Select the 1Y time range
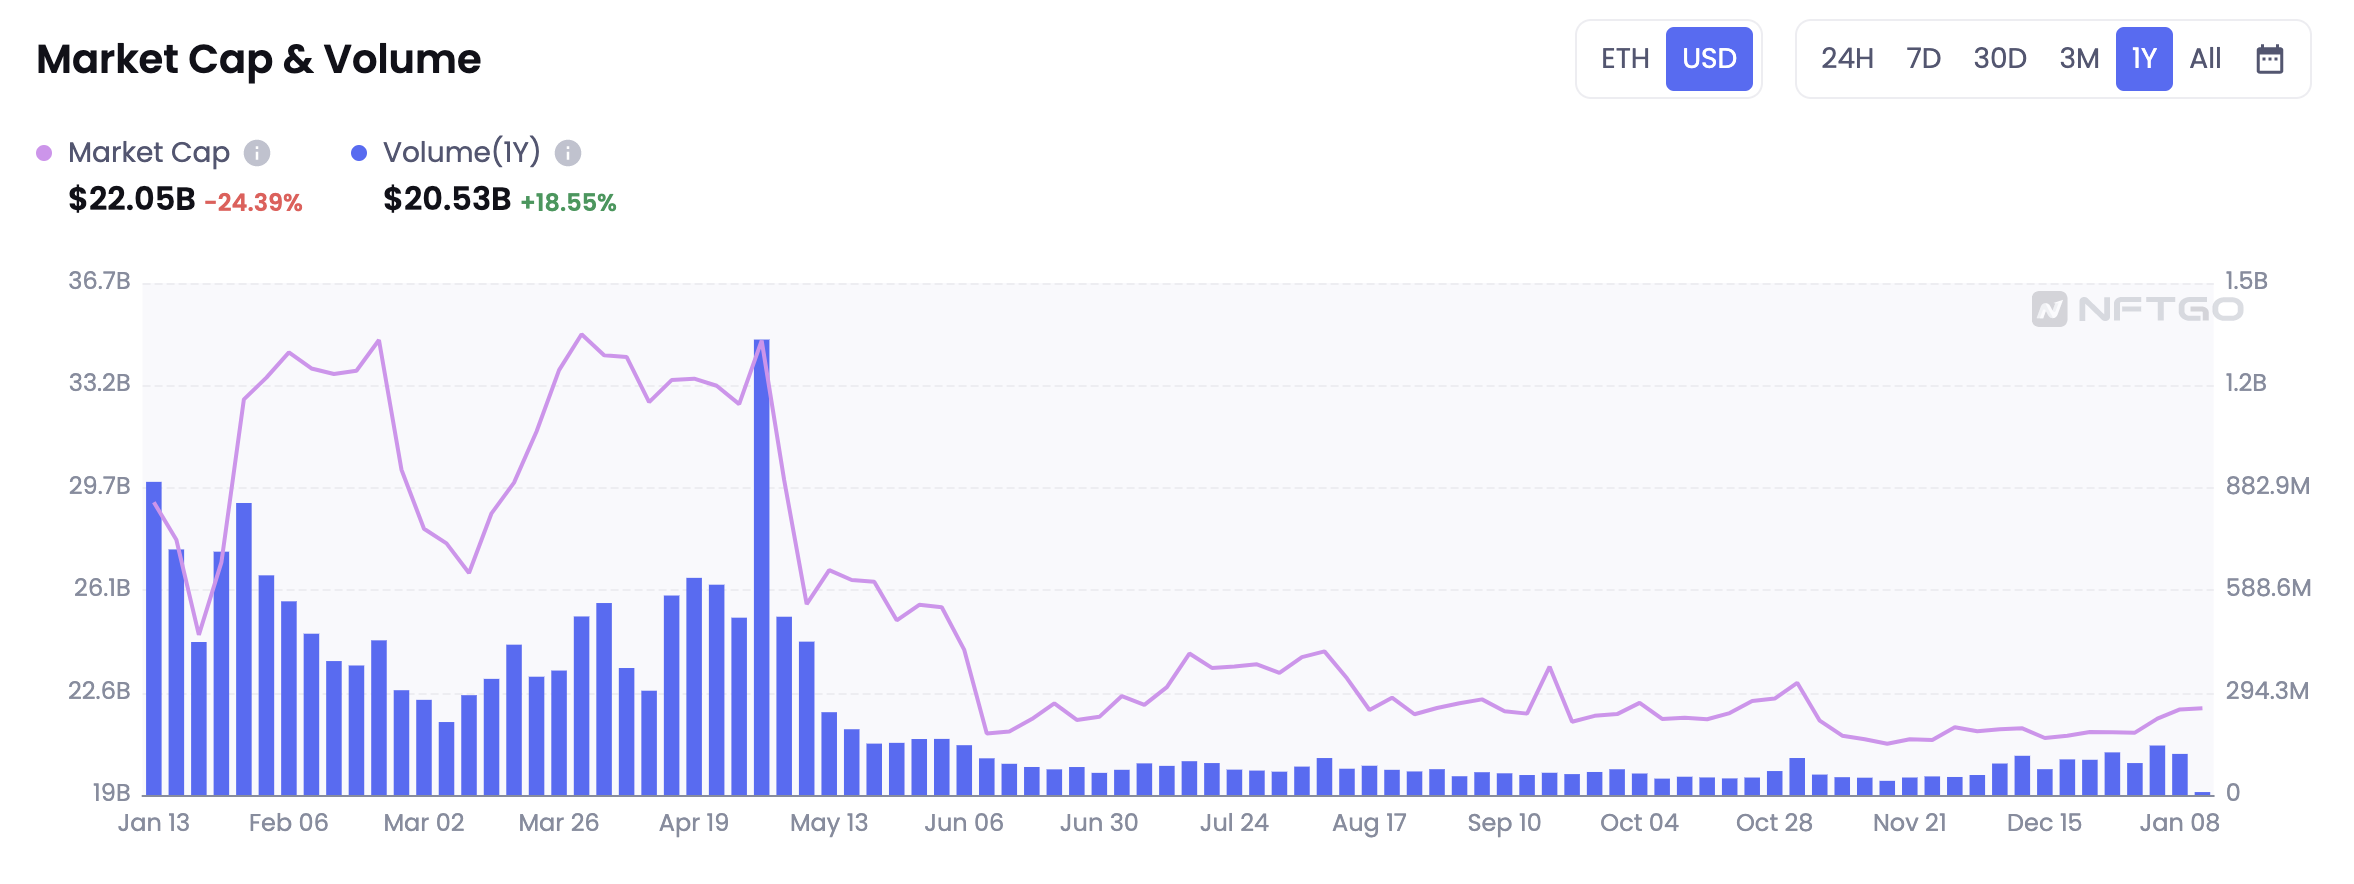 click(2144, 59)
